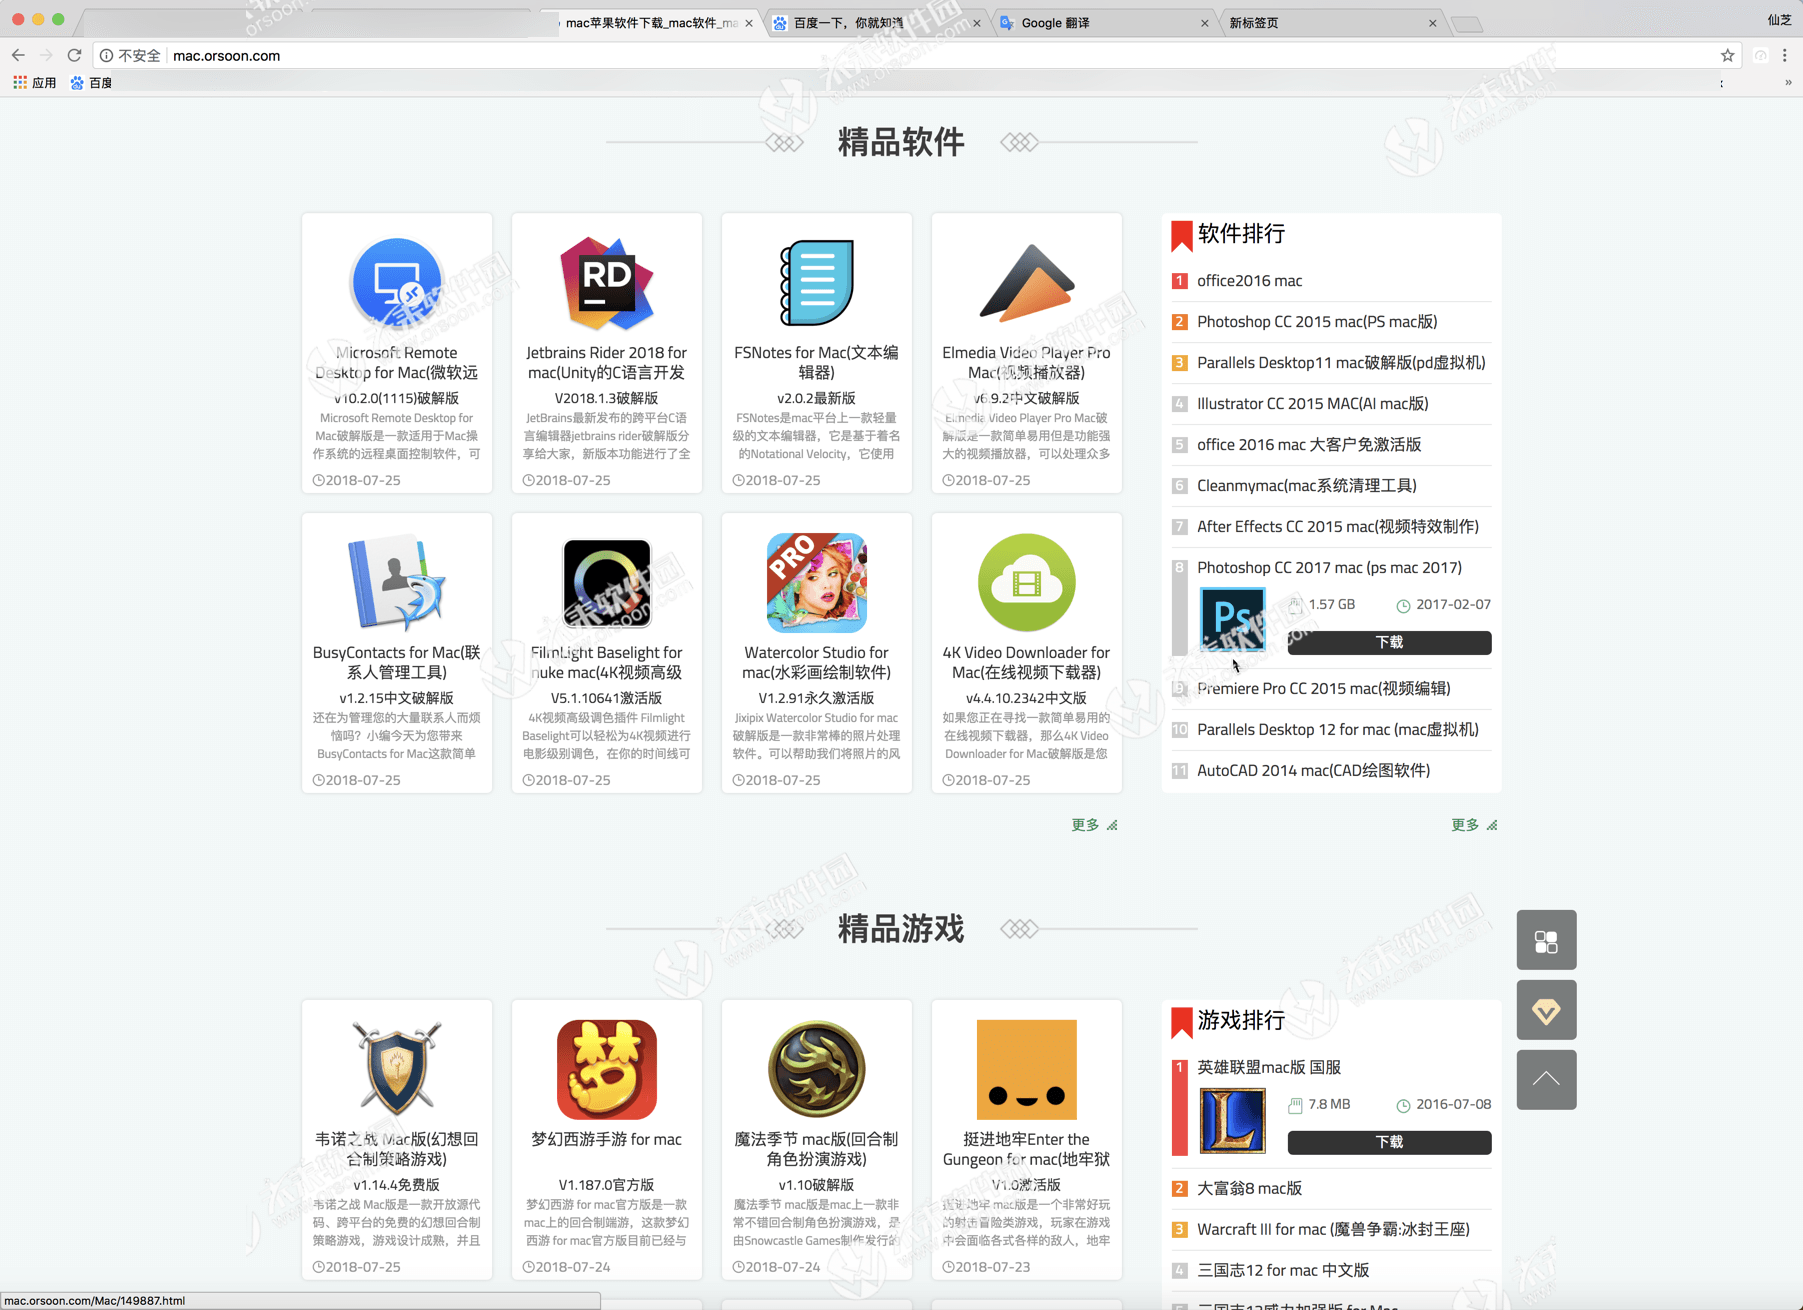
Task: Open 百度 bookmark in bookmarks bar
Action: (x=91, y=83)
